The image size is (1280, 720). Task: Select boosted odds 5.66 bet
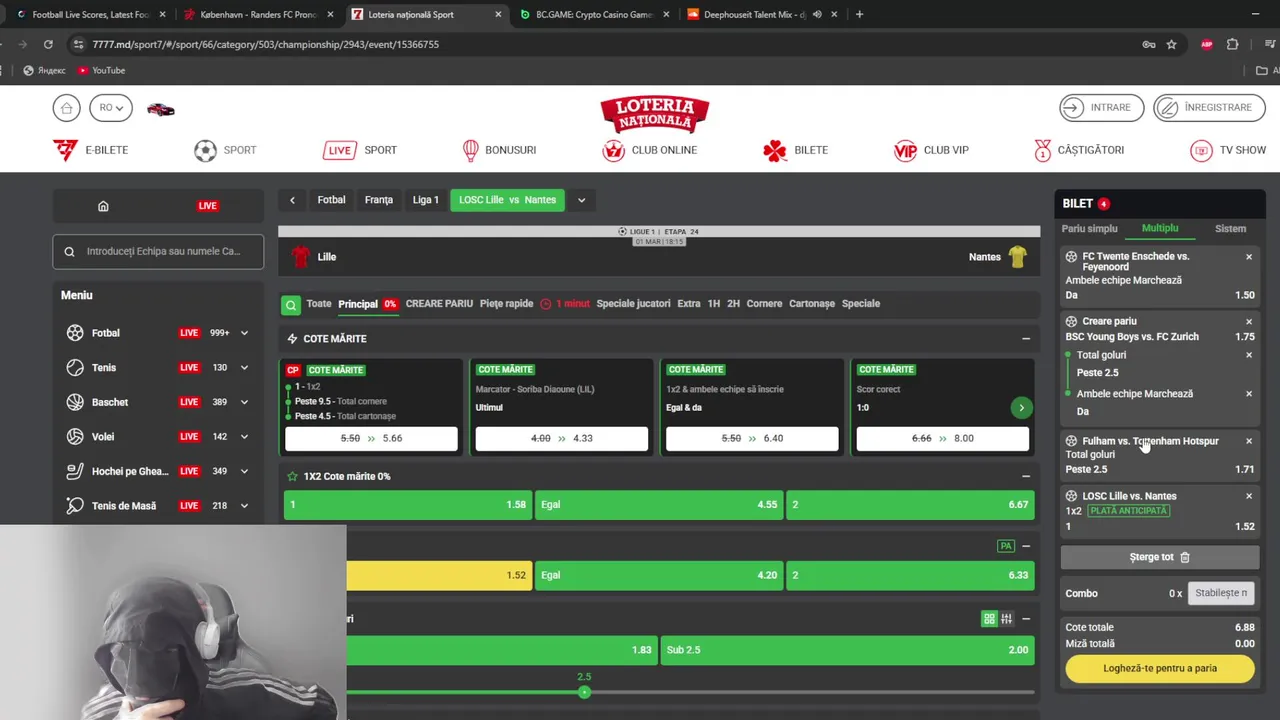click(x=371, y=438)
